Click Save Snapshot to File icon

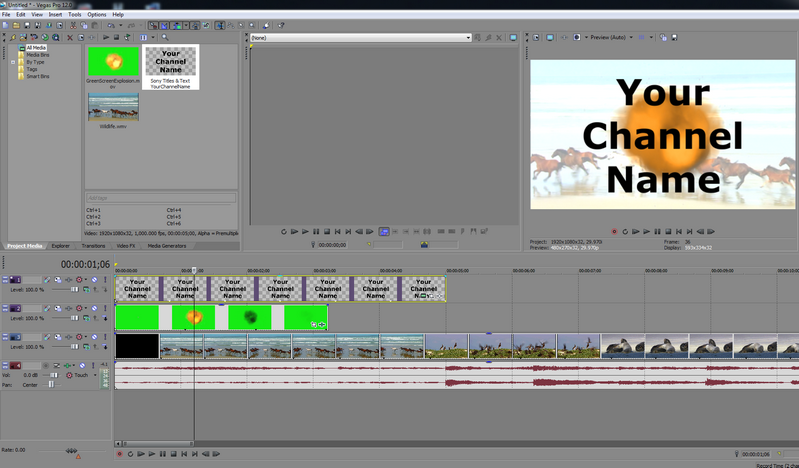point(674,37)
